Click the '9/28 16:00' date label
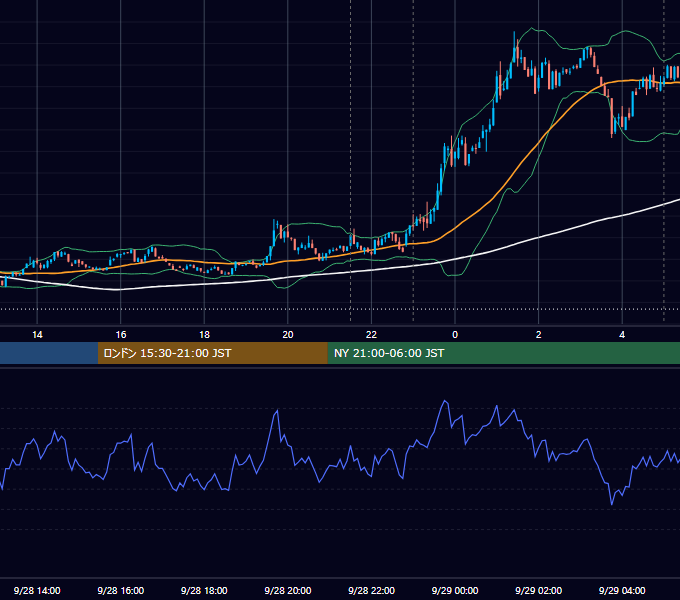680x600 pixels. [x=121, y=590]
